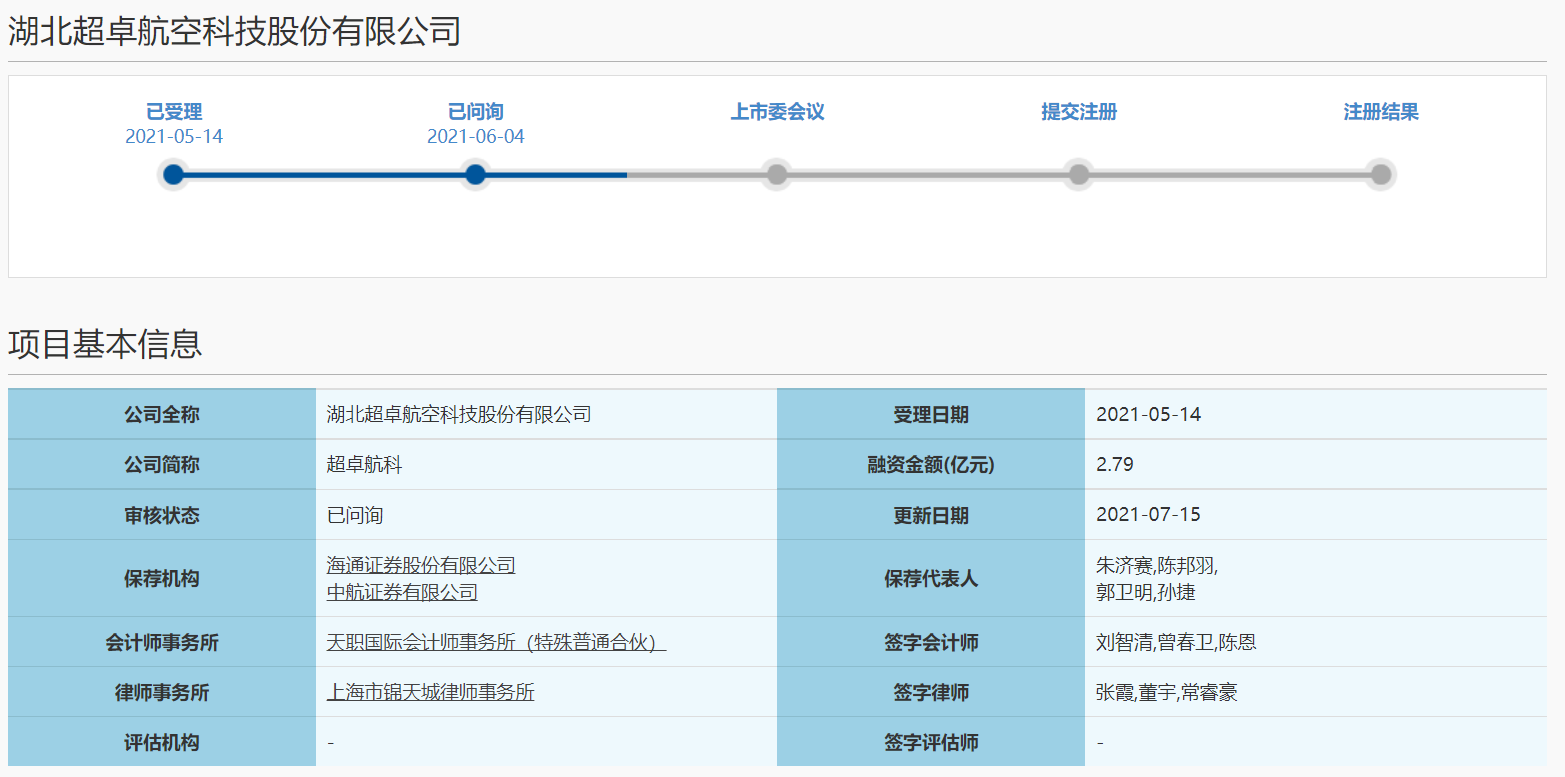Click the 提交注册 stage circle

(x=1078, y=174)
